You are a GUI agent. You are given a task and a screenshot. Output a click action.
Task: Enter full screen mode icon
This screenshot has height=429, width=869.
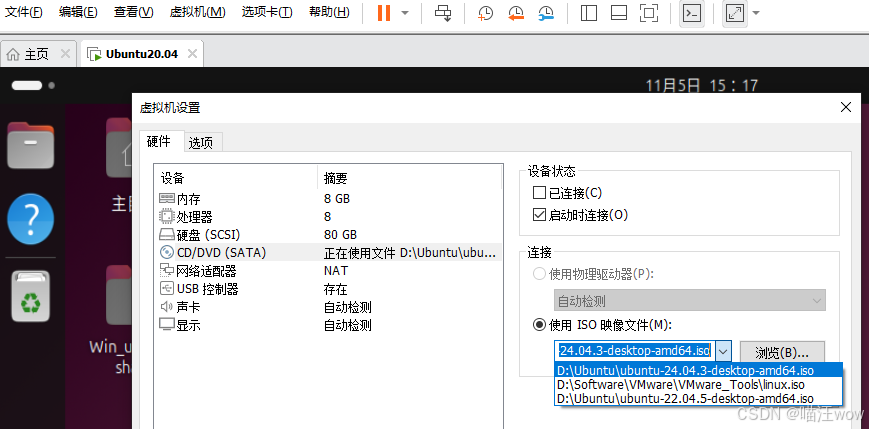[x=648, y=13]
